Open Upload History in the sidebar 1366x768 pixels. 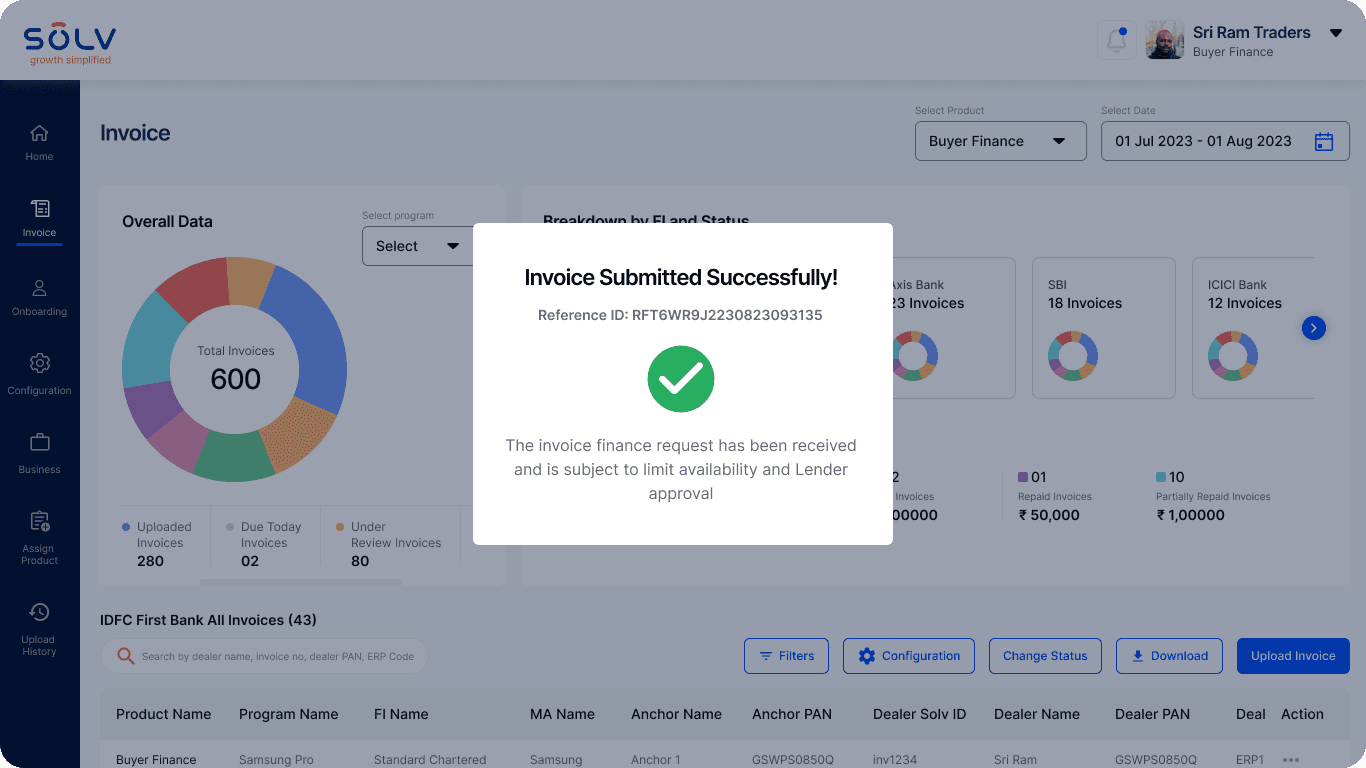pos(39,629)
